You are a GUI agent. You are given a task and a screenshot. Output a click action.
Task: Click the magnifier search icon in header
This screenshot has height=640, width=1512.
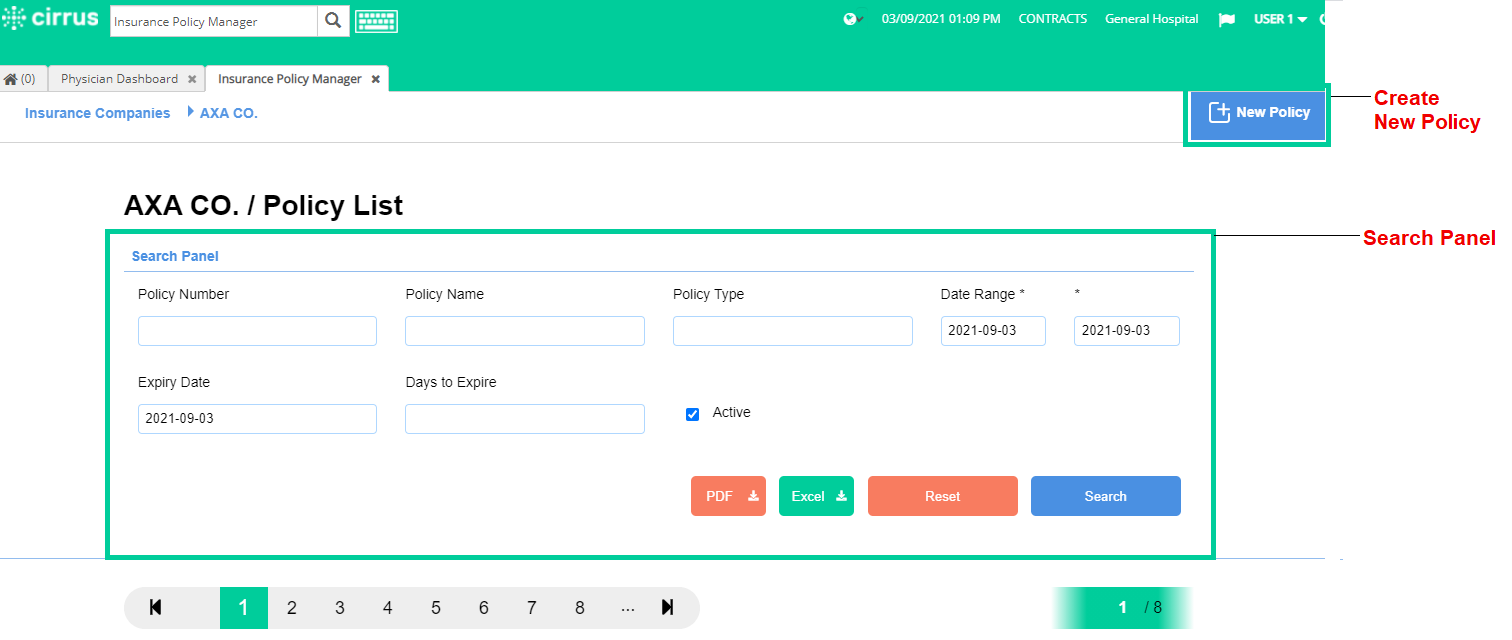pyautogui.click(x=334, y=21)
